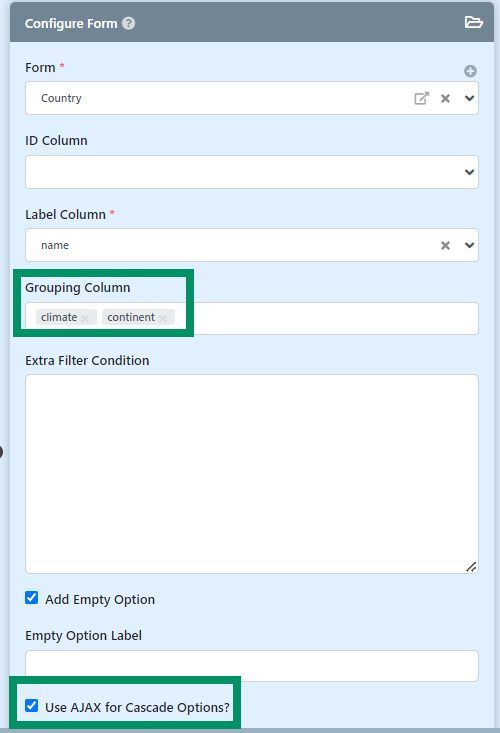Click the Add Empty Option label text
Image resolution: width=500 pixels, height=733 pixels.
(x=100, y=599)
